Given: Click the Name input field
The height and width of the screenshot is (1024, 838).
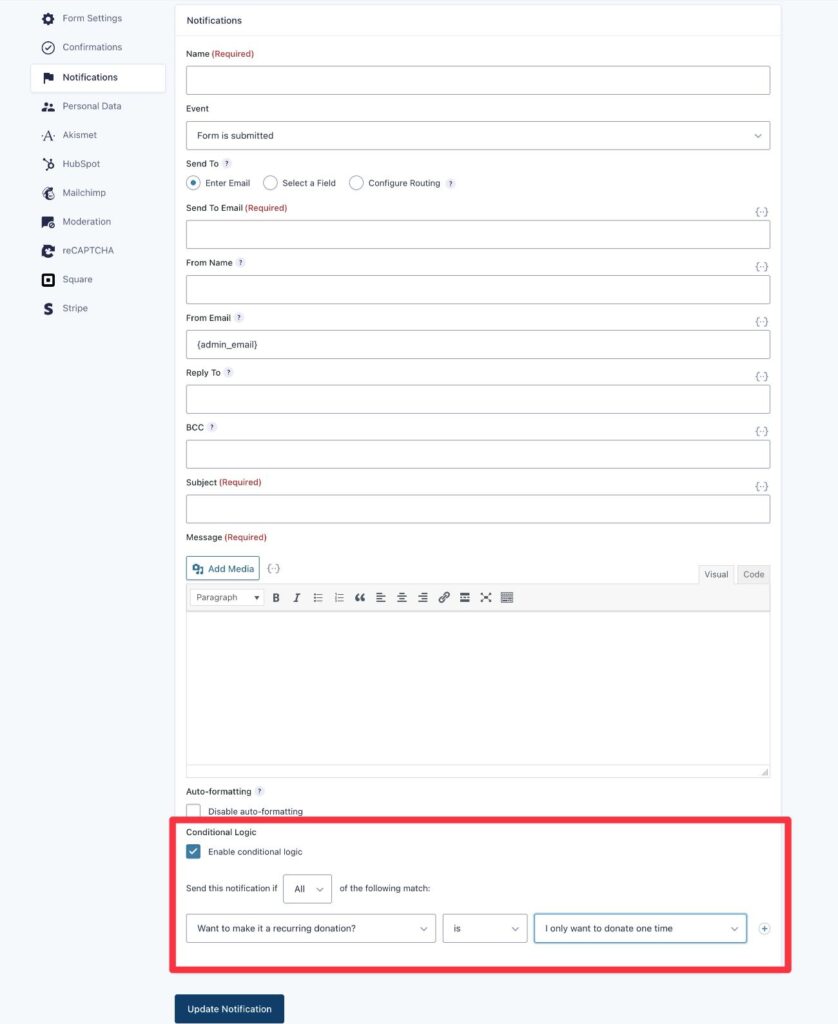Looking at the screenshot, I should 477,80.
